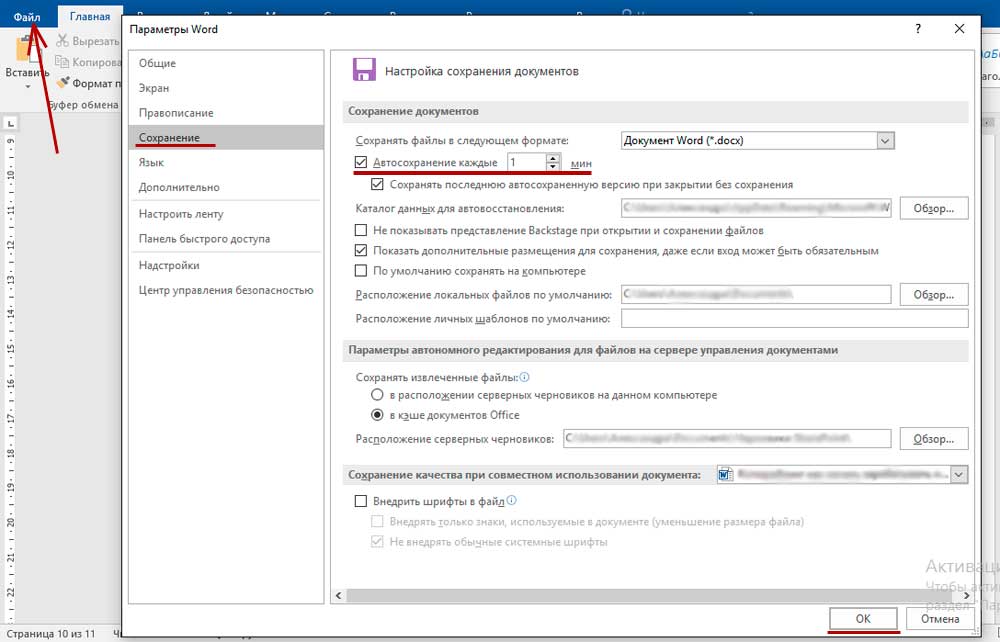
Task: Open the Файл ribbon tab
Action: pos(27,15)
